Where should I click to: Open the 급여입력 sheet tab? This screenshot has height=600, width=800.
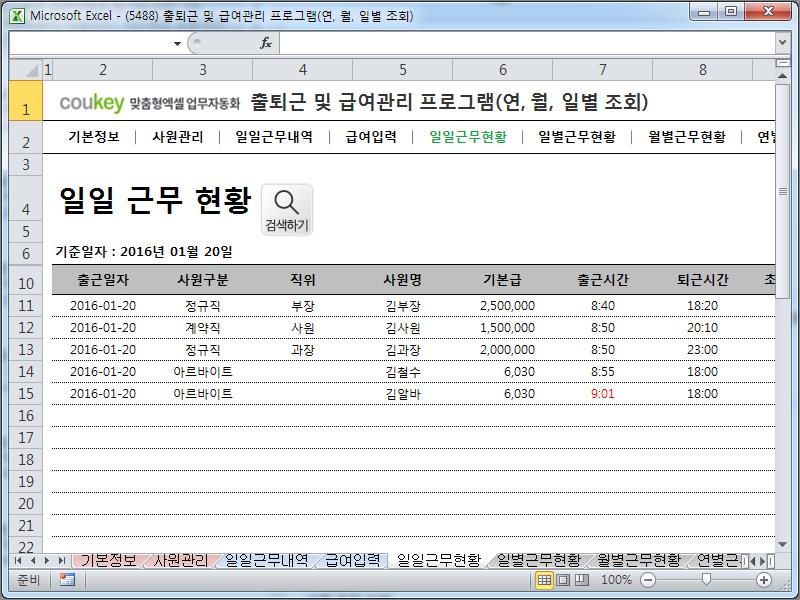click(x=353, y=560)
